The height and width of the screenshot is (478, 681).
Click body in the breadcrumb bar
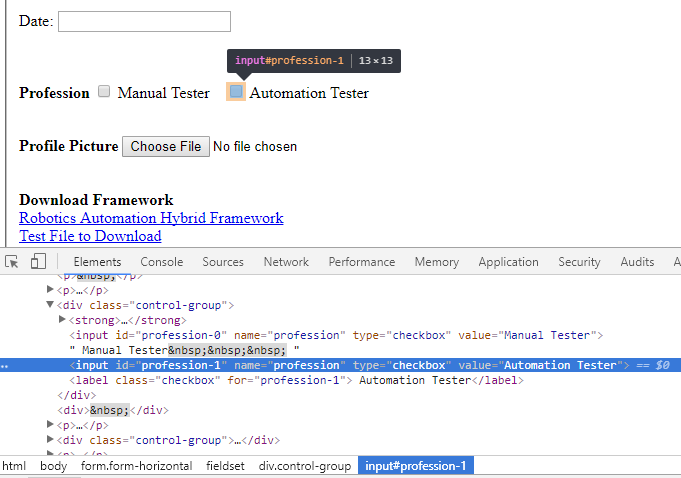53,466
